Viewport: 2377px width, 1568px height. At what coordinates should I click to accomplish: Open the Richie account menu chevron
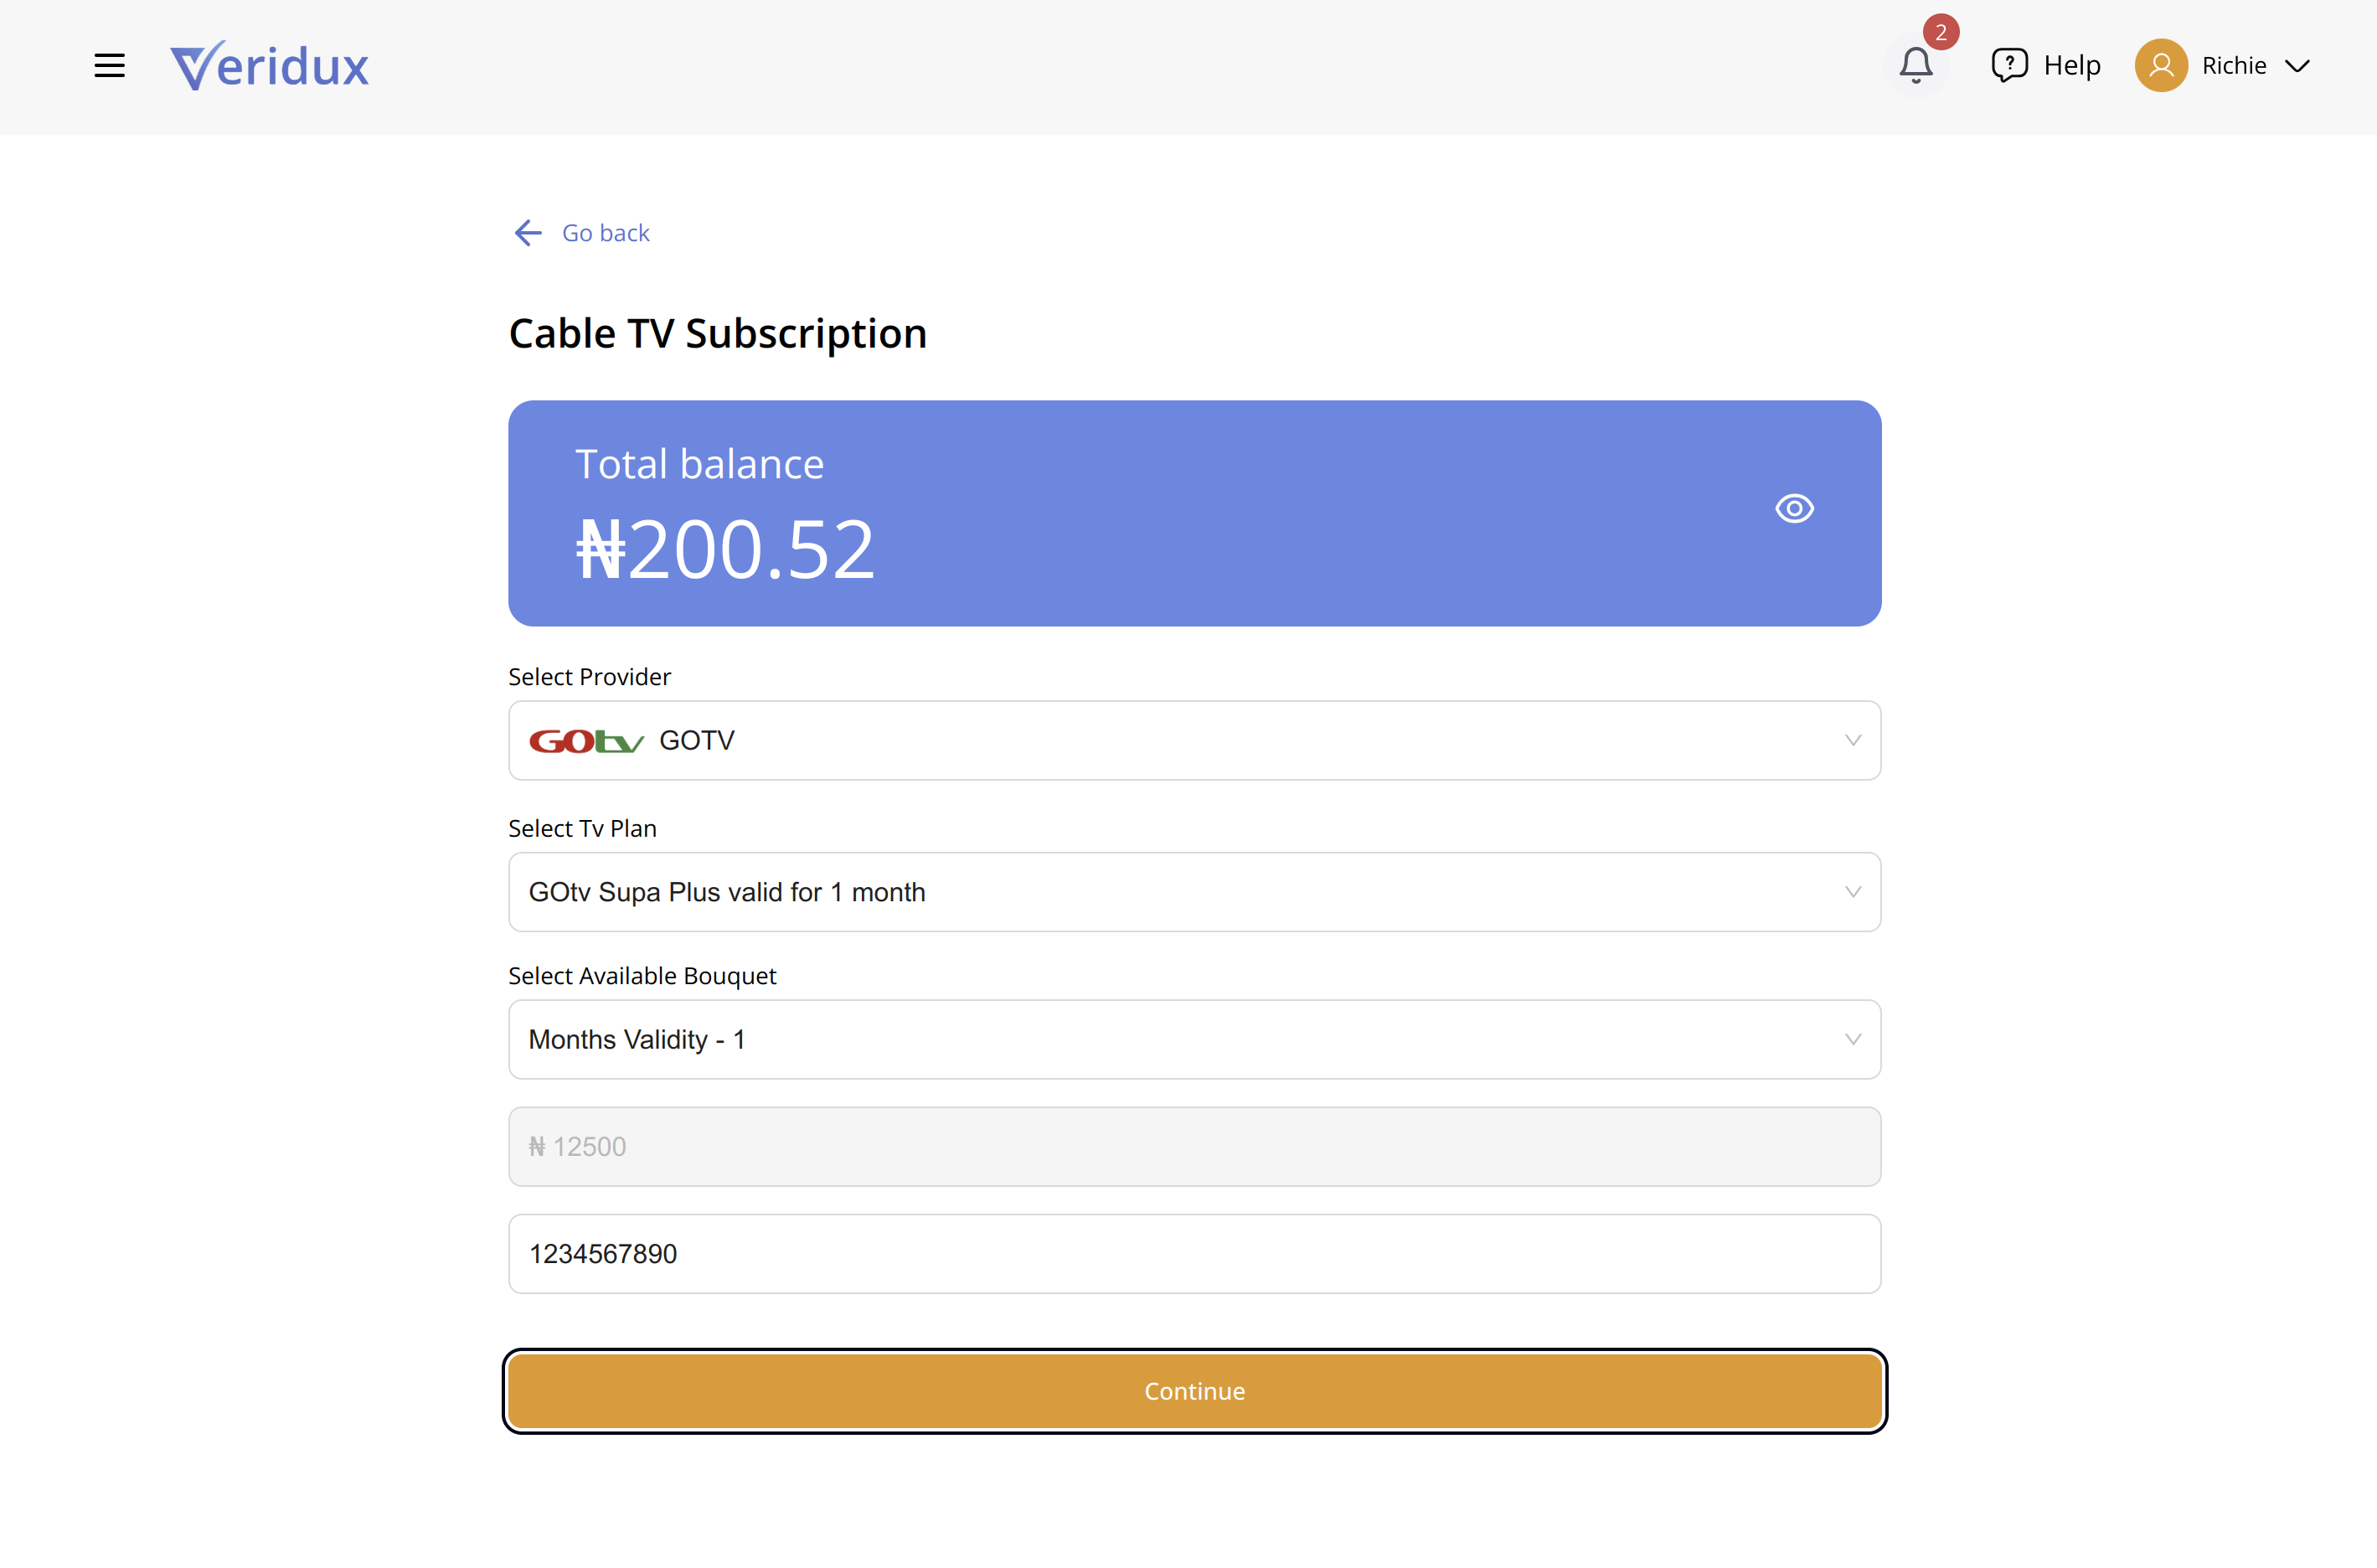pyautogui.click(x=2297, y=66)
